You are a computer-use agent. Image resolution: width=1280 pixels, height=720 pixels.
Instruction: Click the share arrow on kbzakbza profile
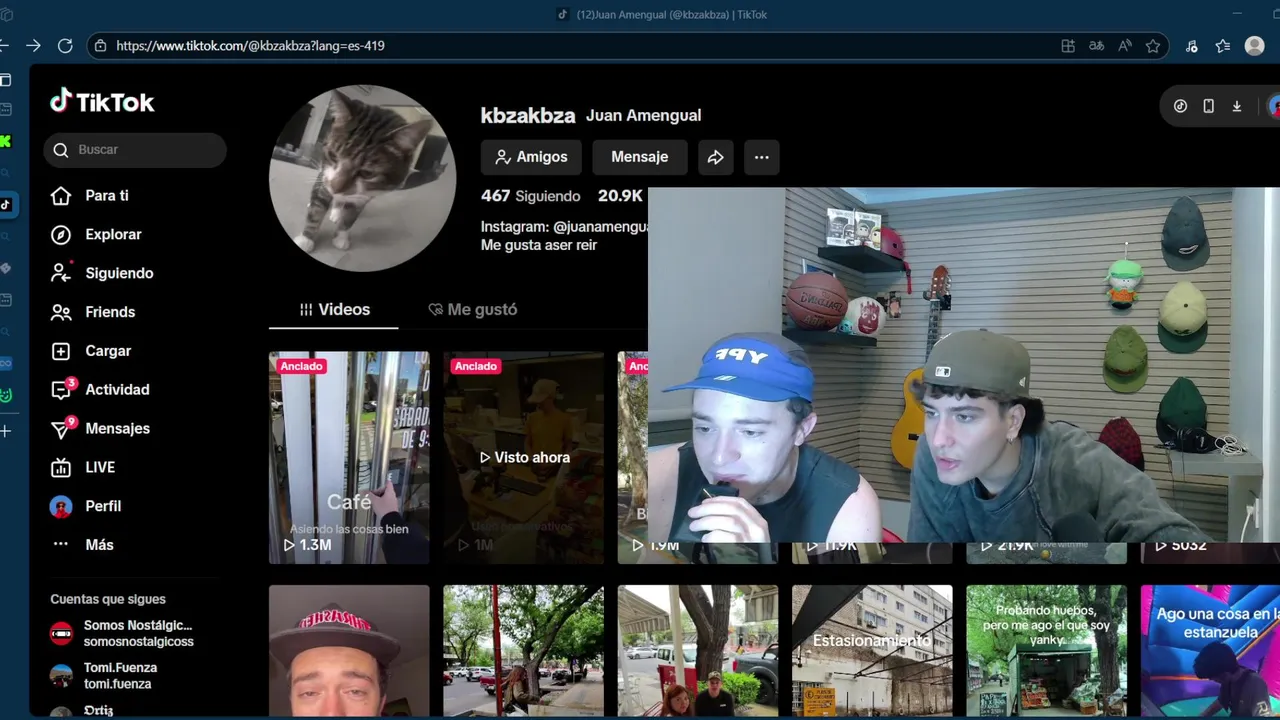(716, 157)
